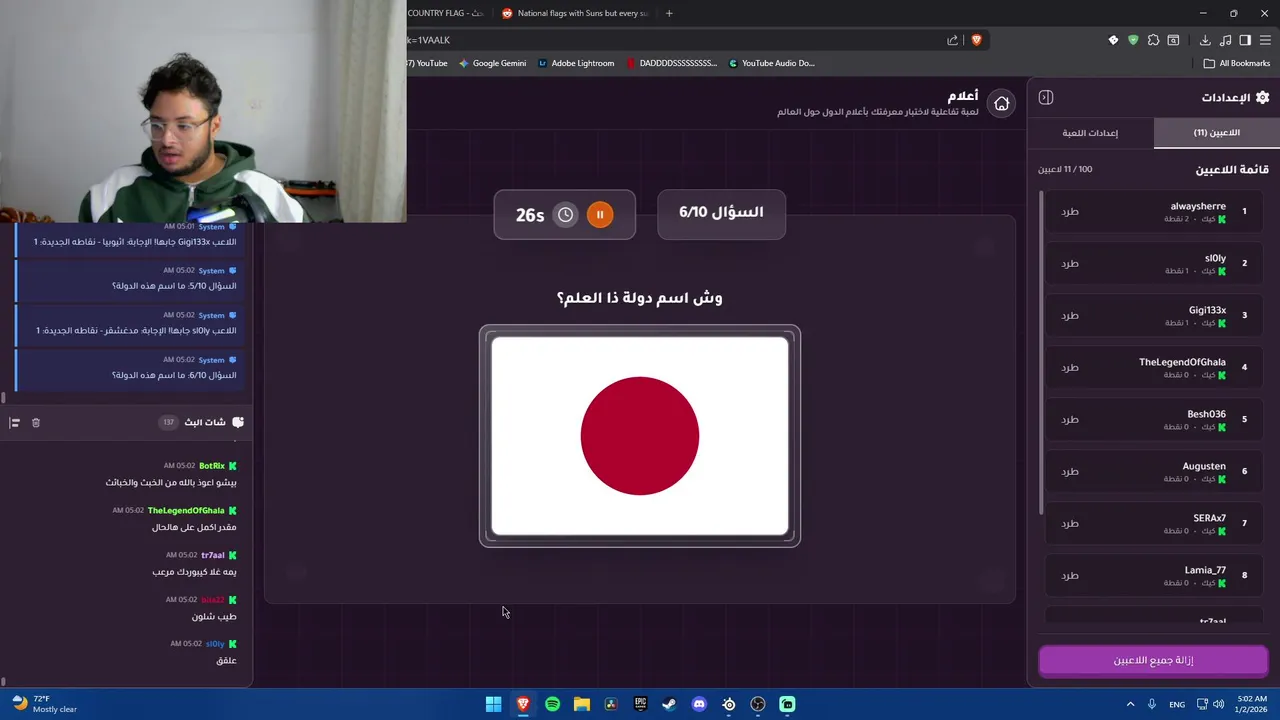Open browser downloads icon
This screenshot has width=1280, height=720.
(1205, 40)
